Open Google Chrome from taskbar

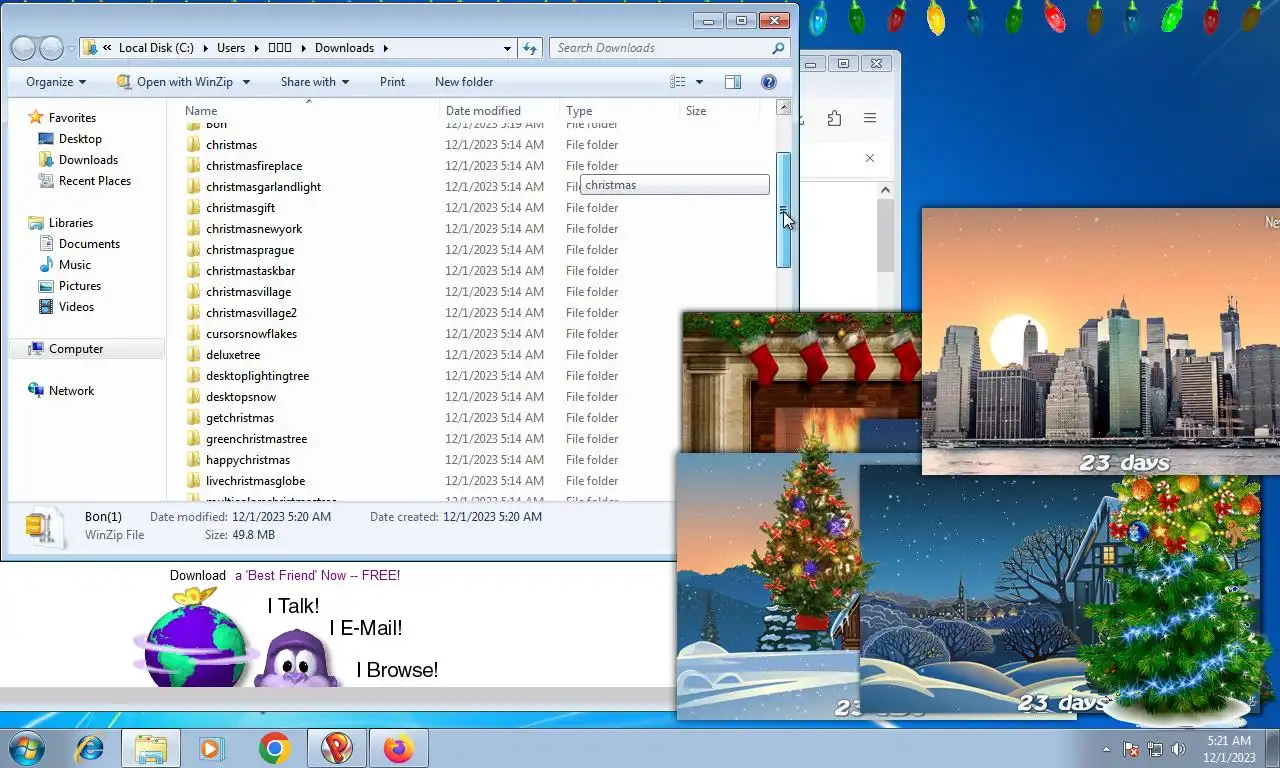pyautogui.click(x=274, y=748)
